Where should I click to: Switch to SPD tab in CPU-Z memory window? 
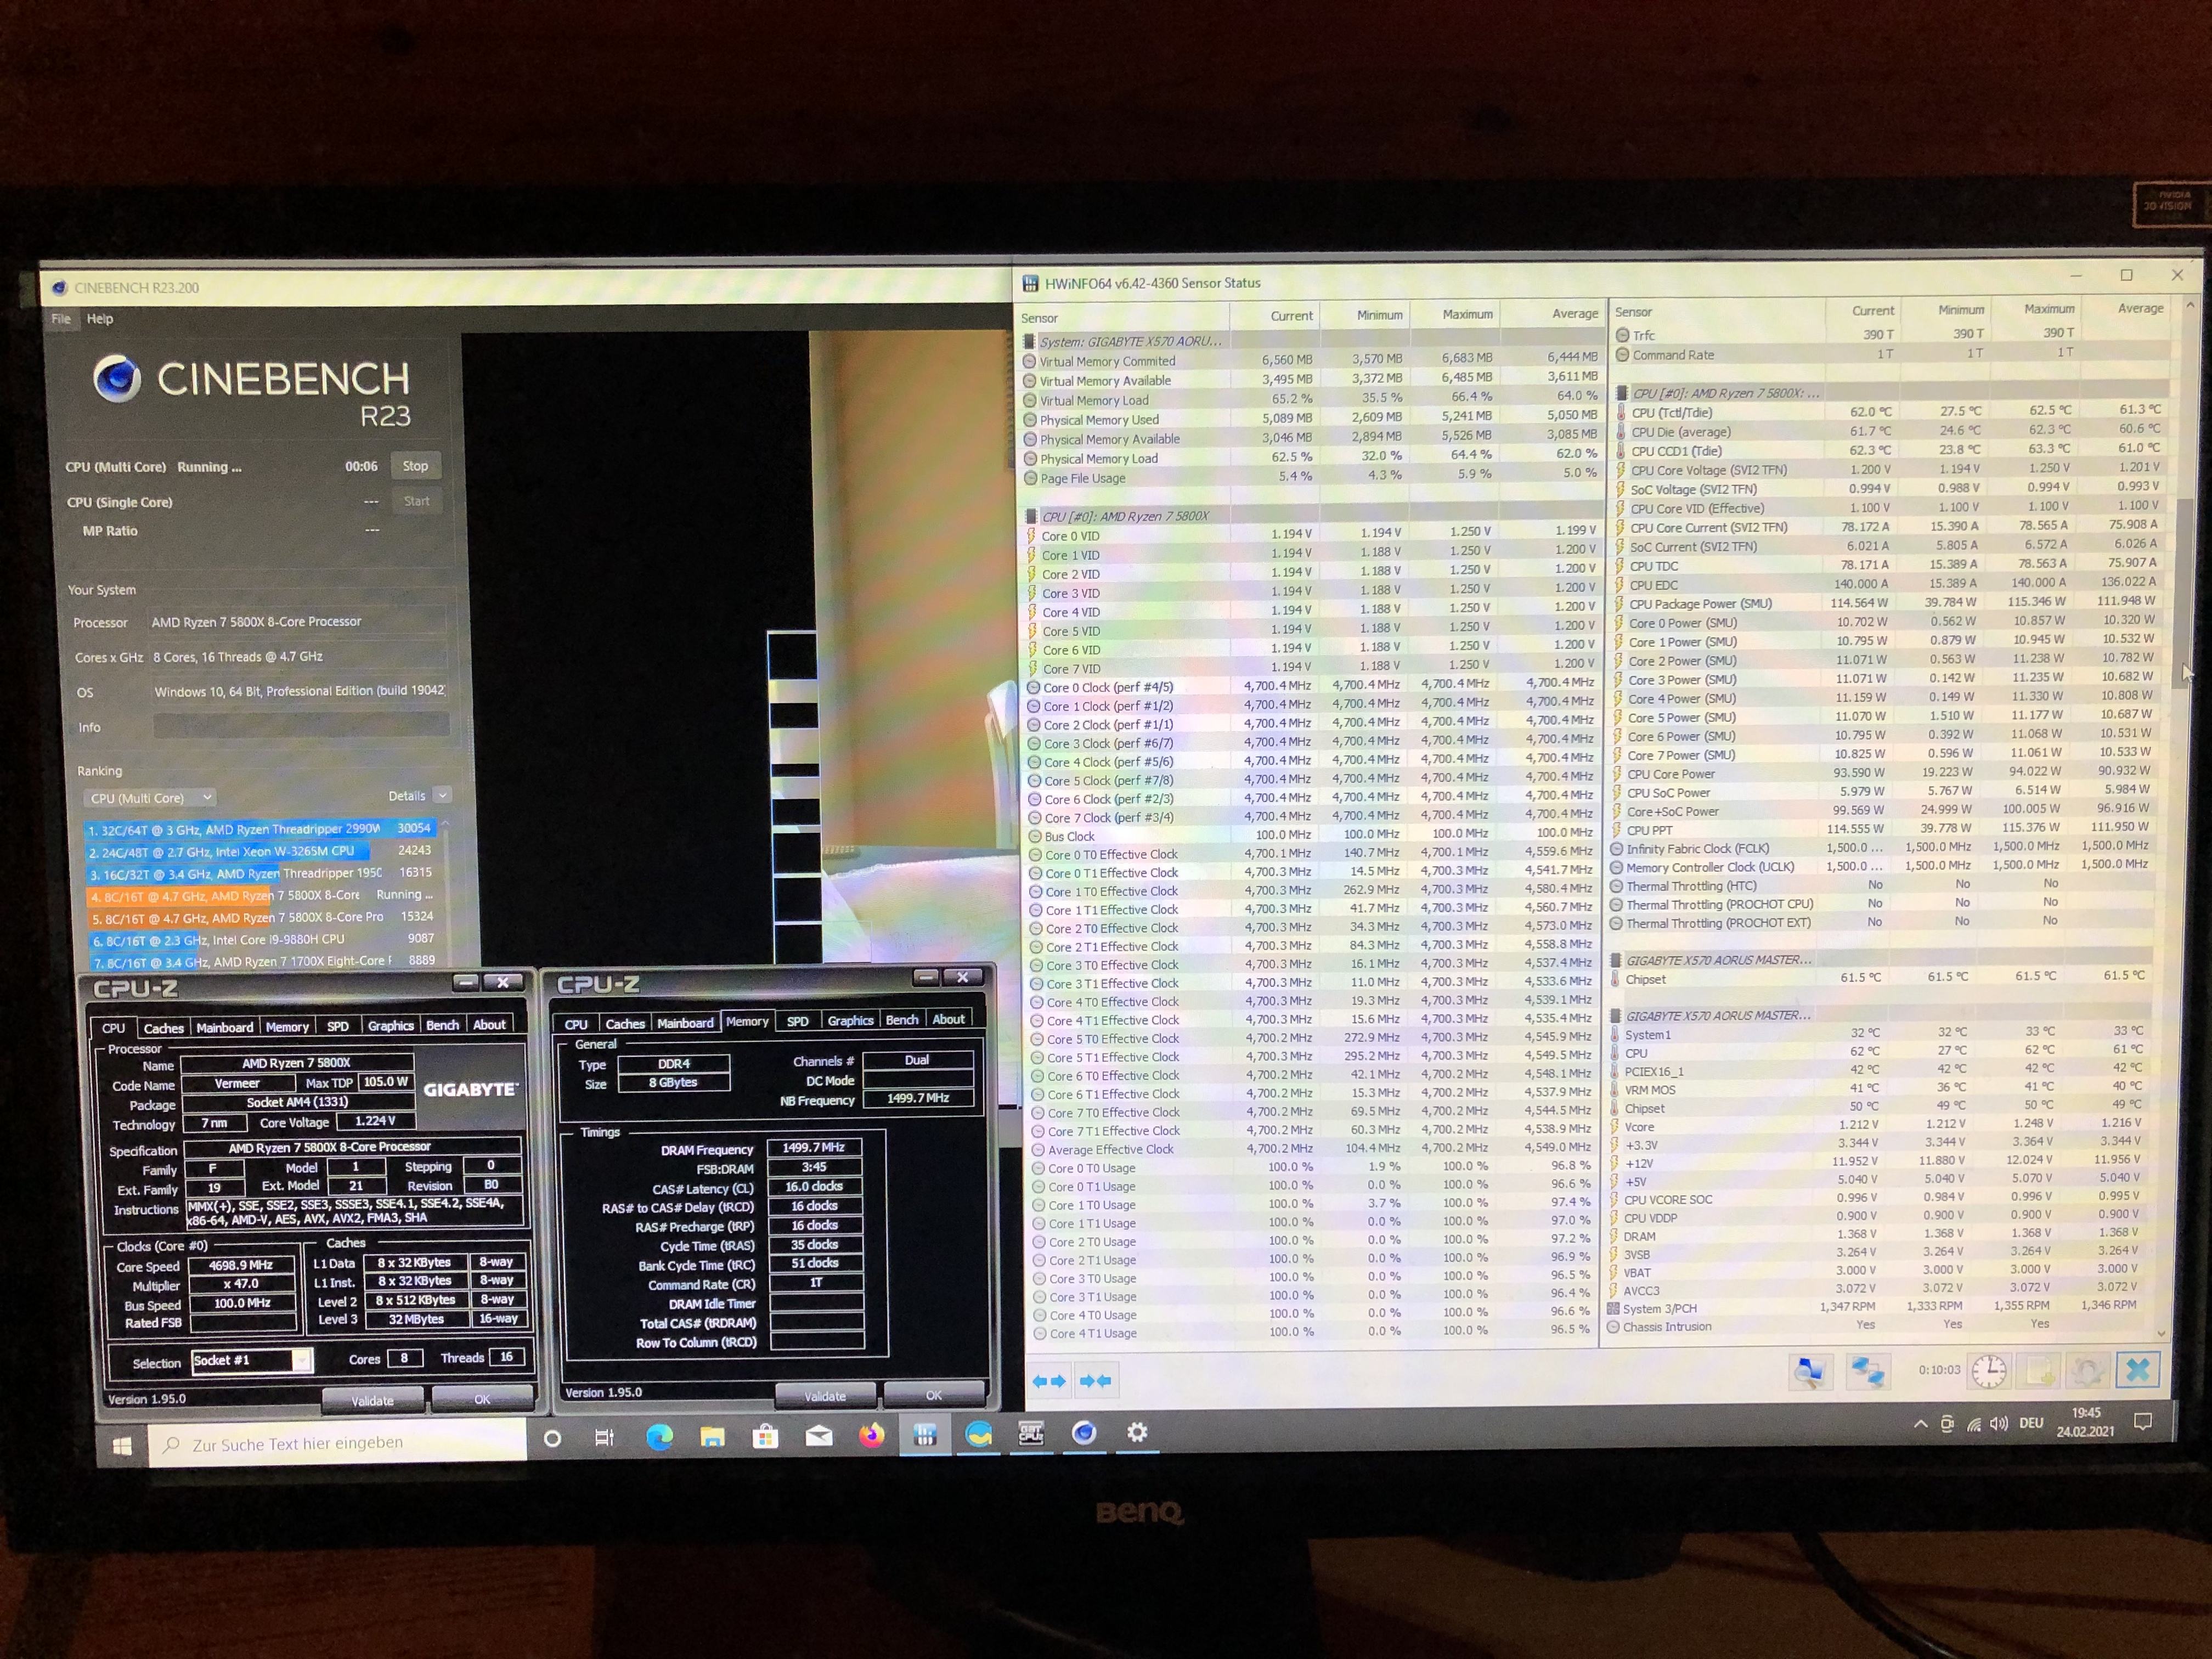(x=797, y=1021)
